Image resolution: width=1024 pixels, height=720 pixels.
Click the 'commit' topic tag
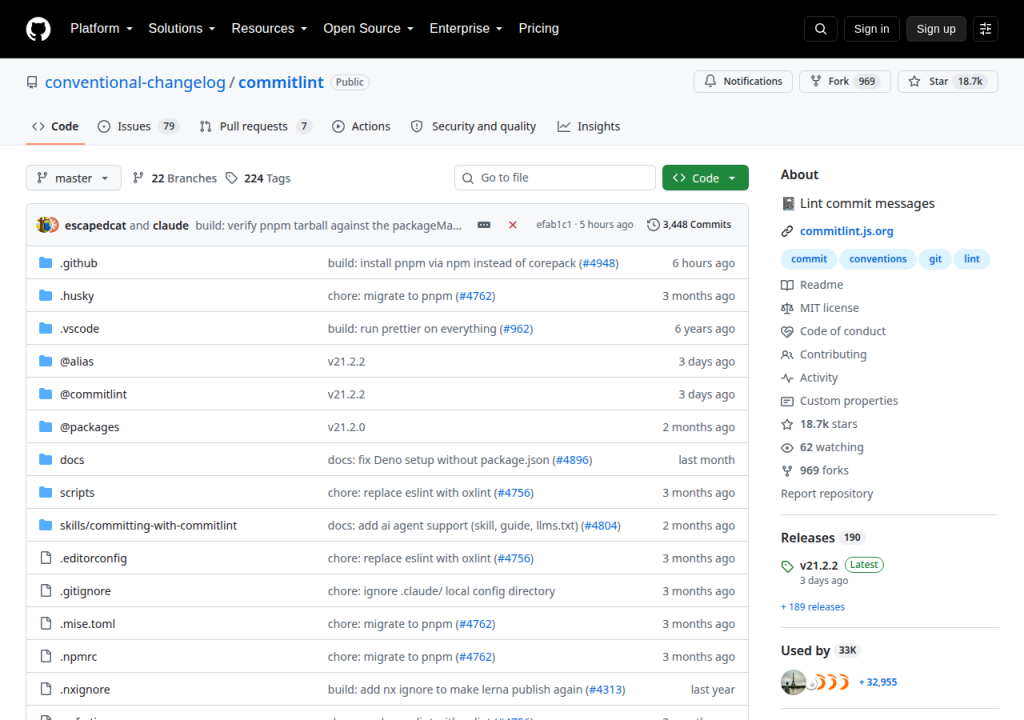808,259
